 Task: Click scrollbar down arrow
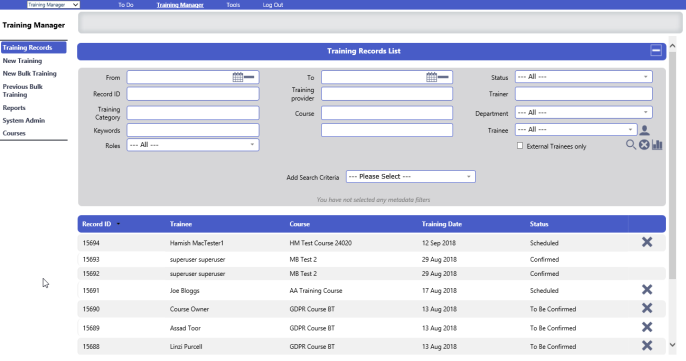click(x=672, y=345)
